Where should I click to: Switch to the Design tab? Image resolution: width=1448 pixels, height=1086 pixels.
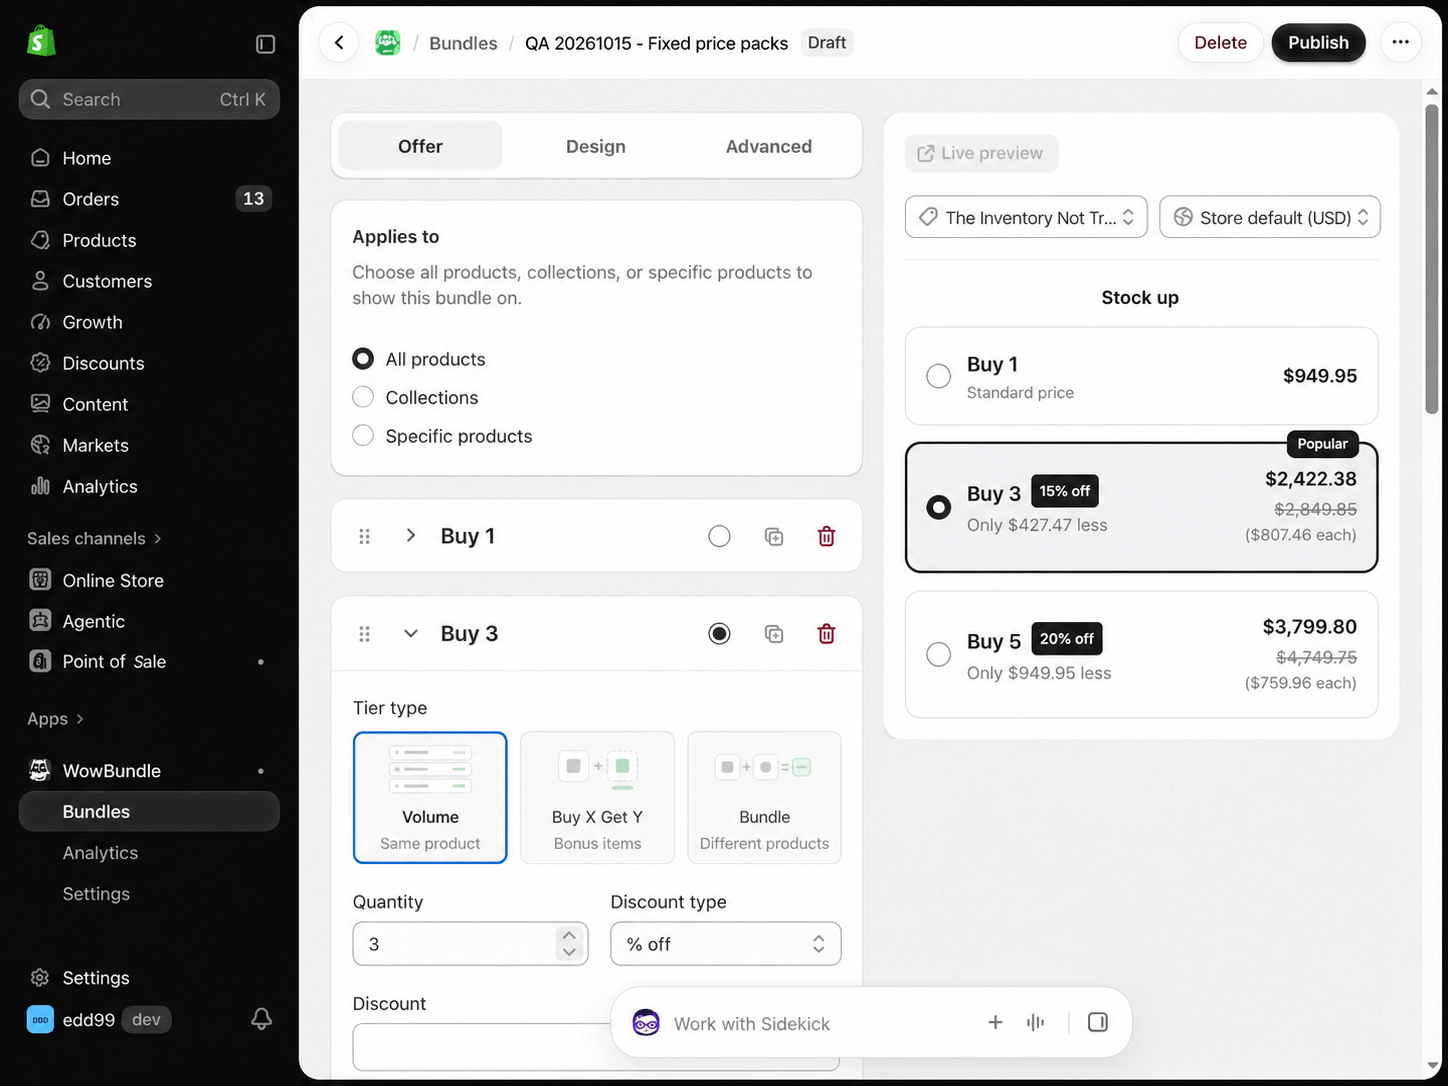[596, 146]
